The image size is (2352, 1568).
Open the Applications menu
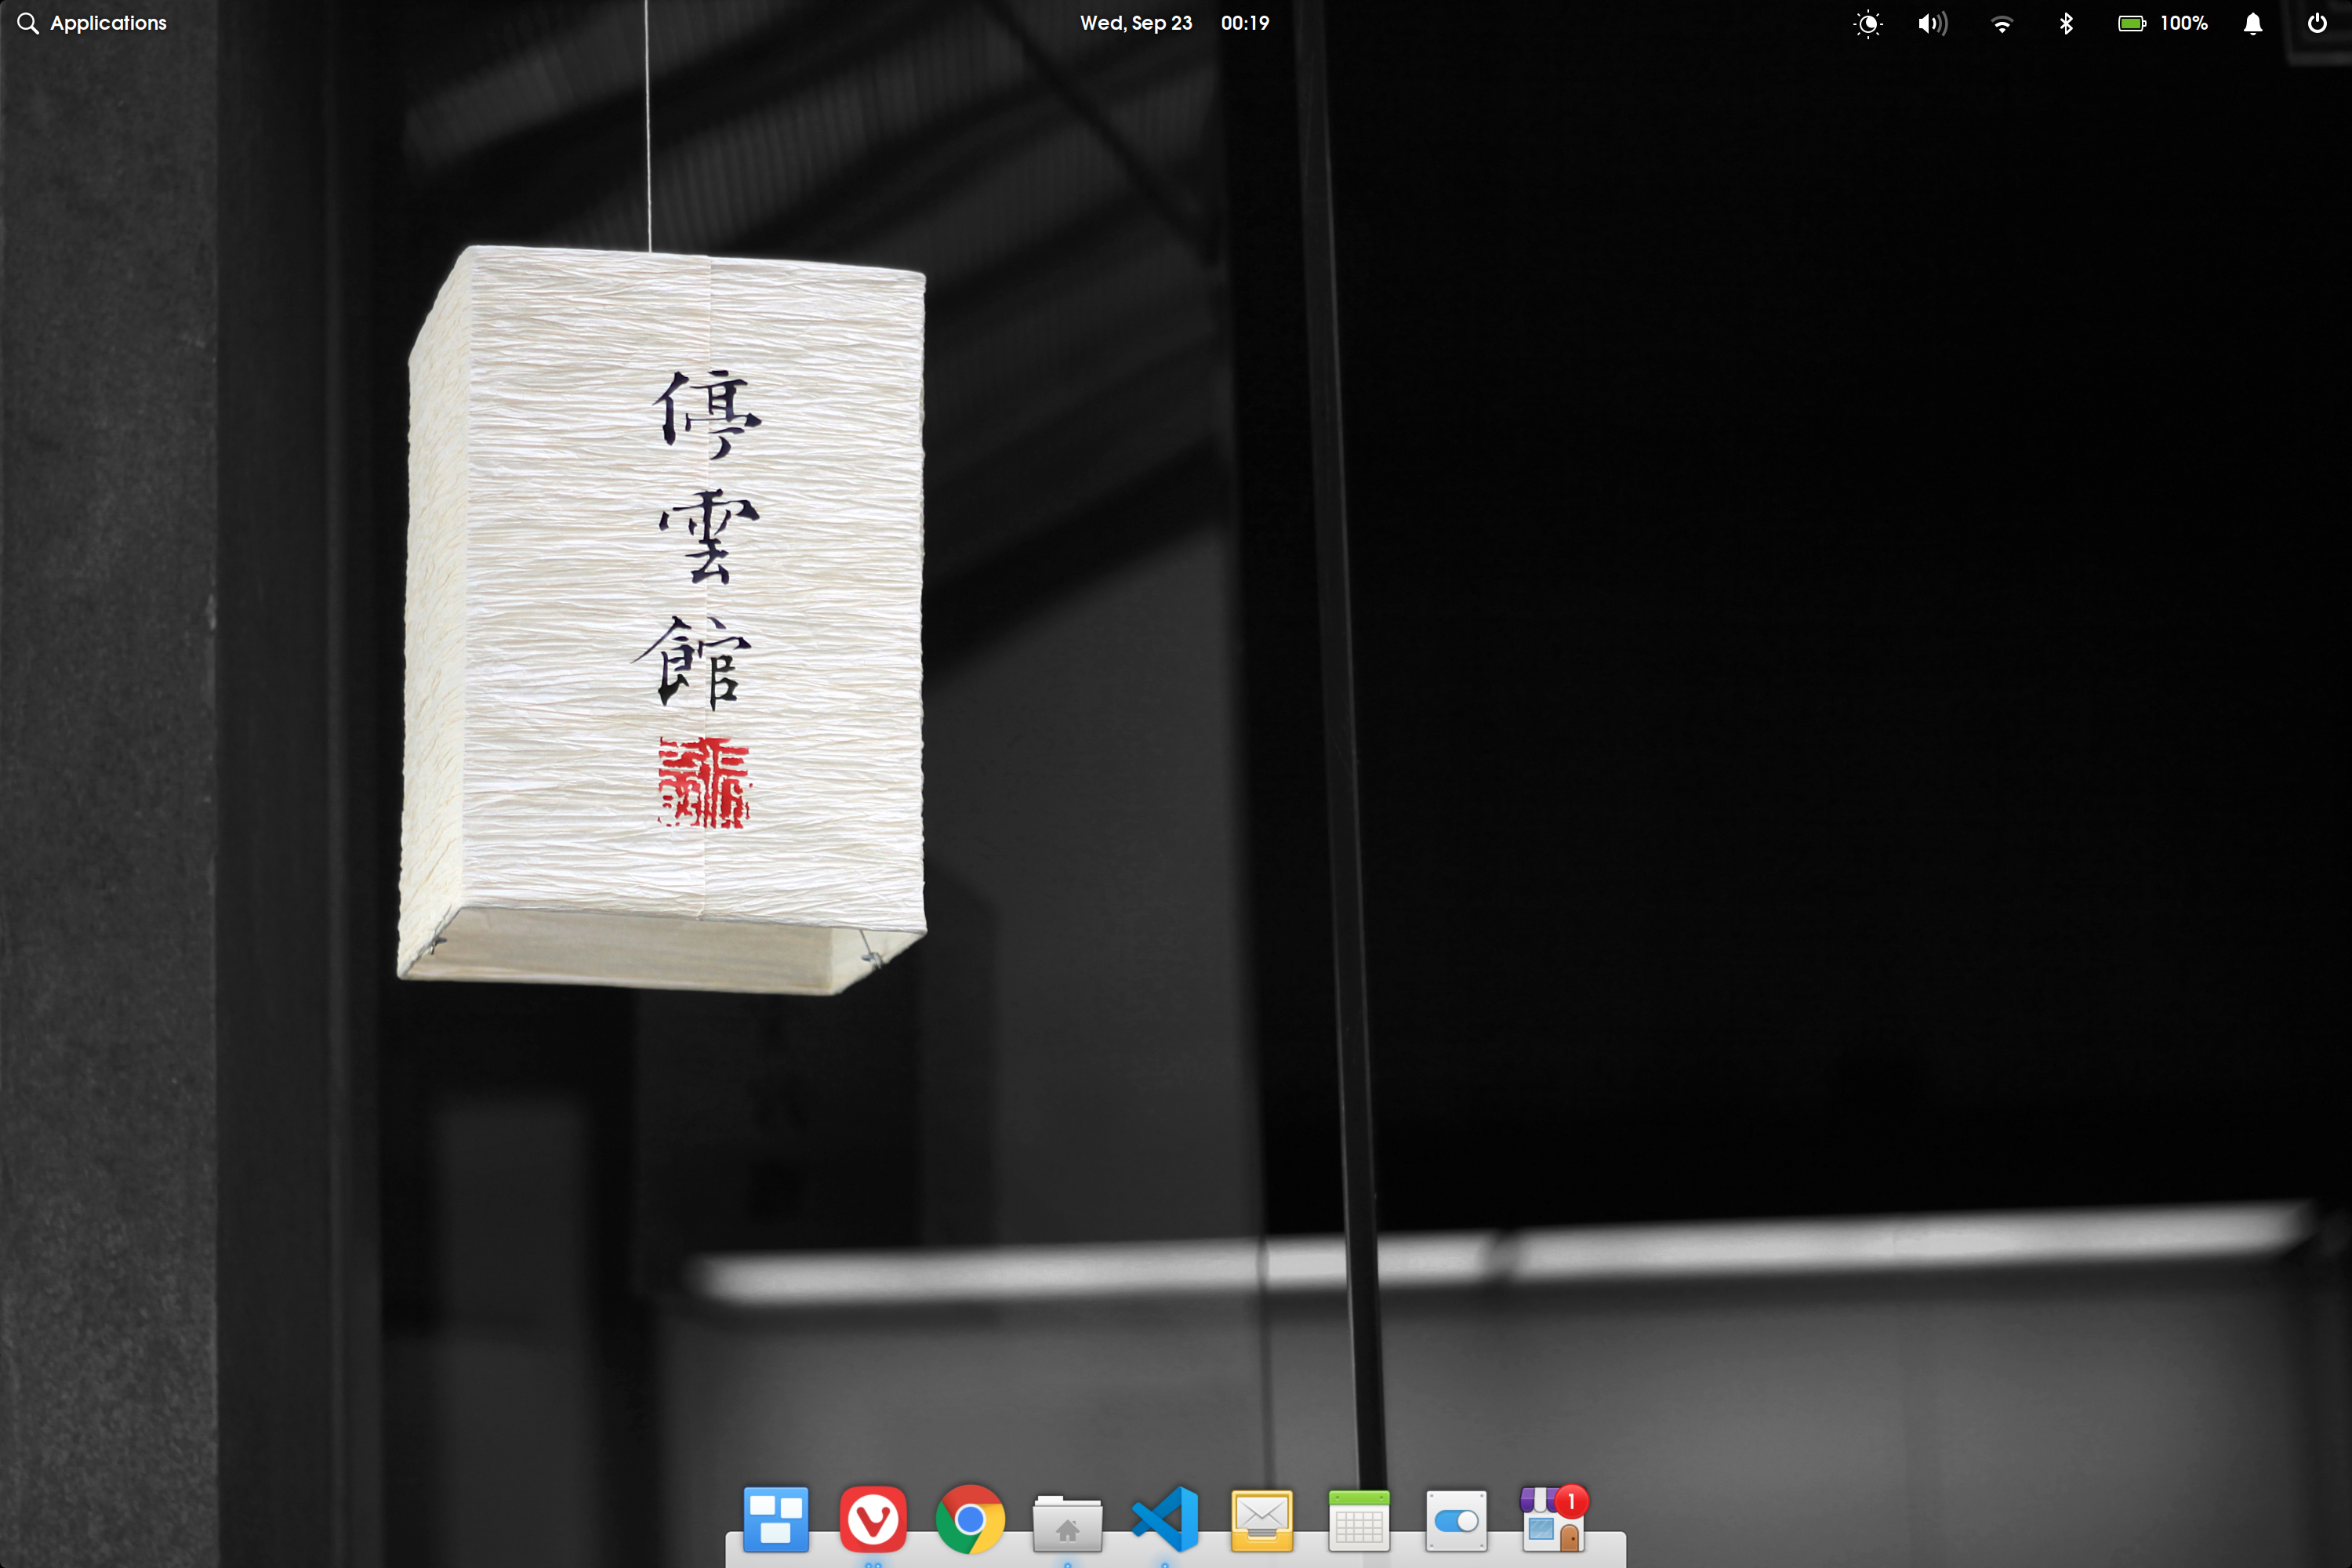(92, 23)
